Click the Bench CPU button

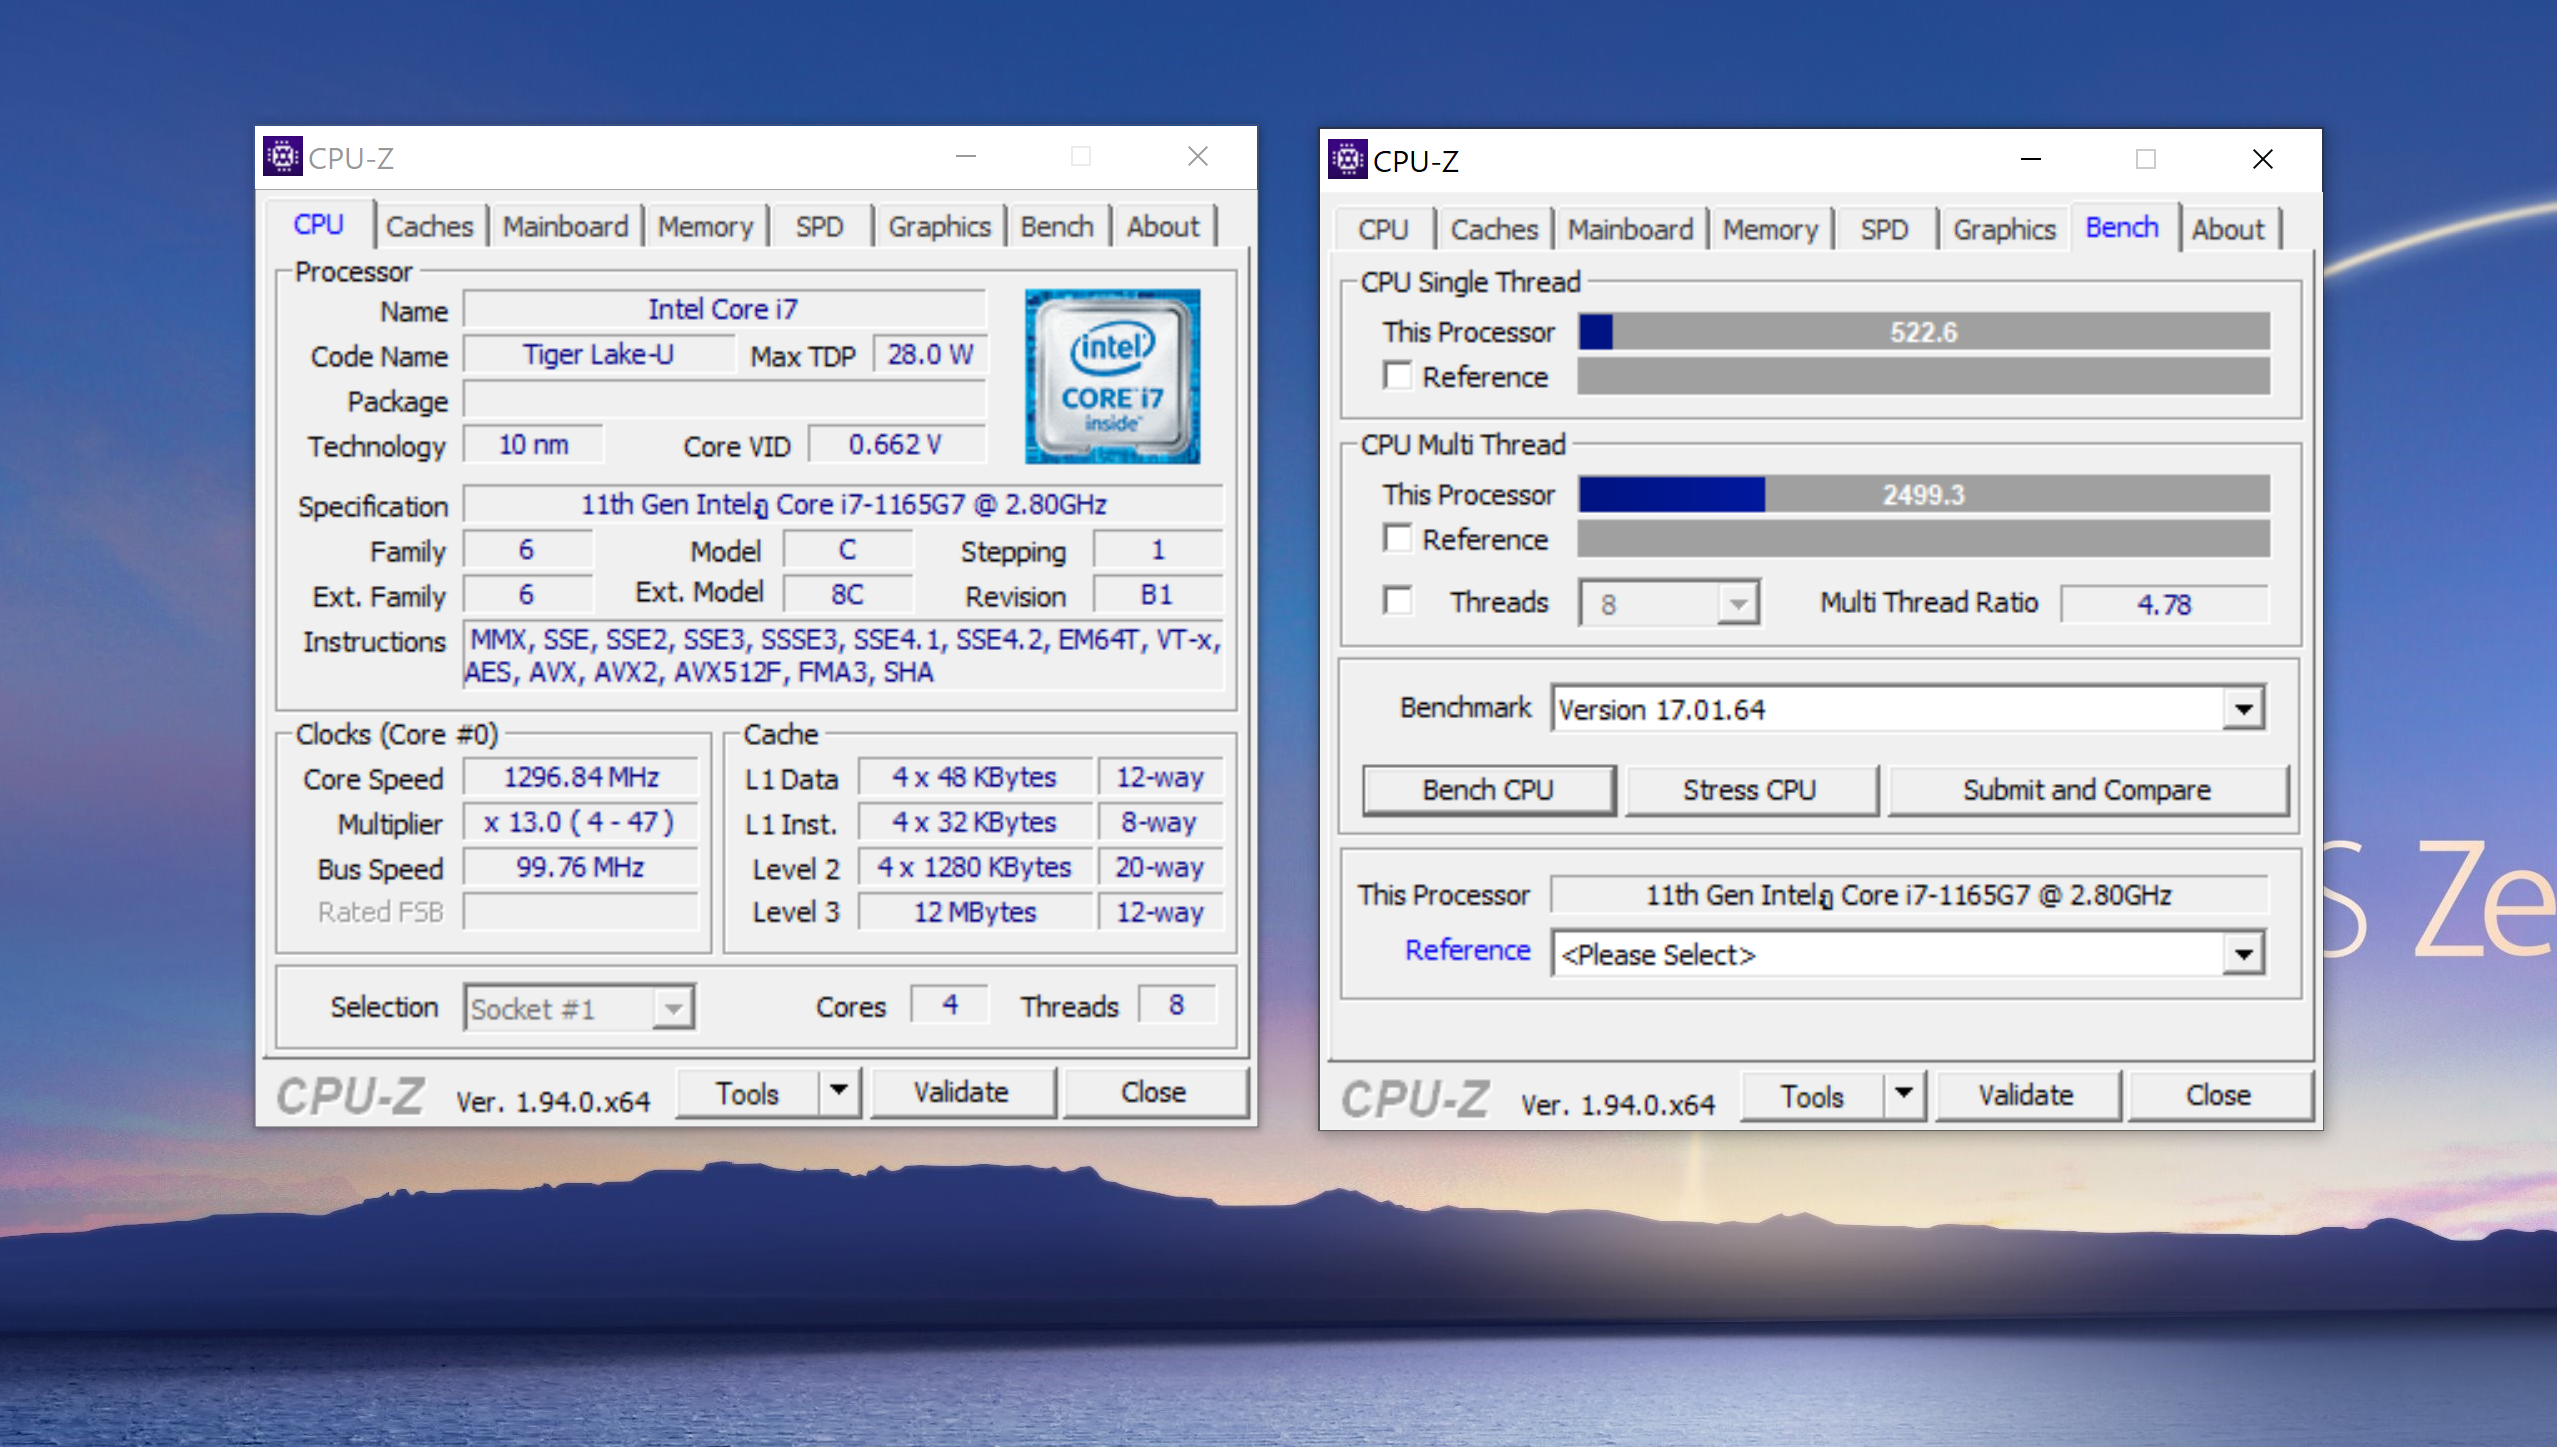pyautogui.click(x=1488, y=790)
